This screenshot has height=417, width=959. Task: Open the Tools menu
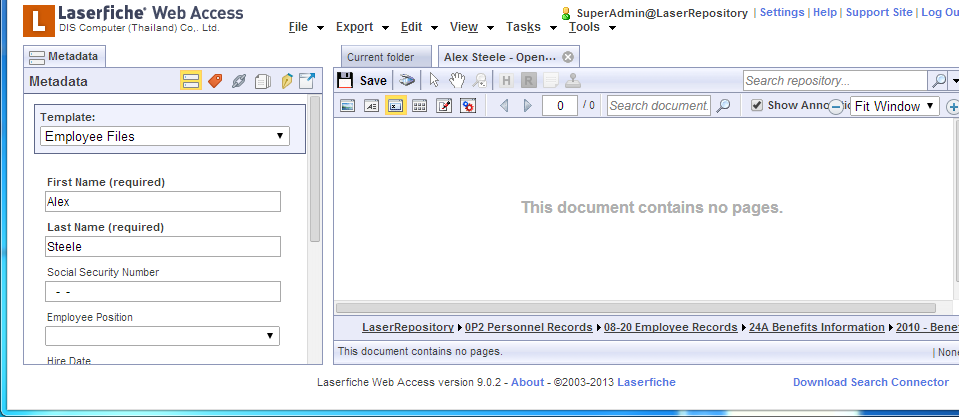click(592, 27)
